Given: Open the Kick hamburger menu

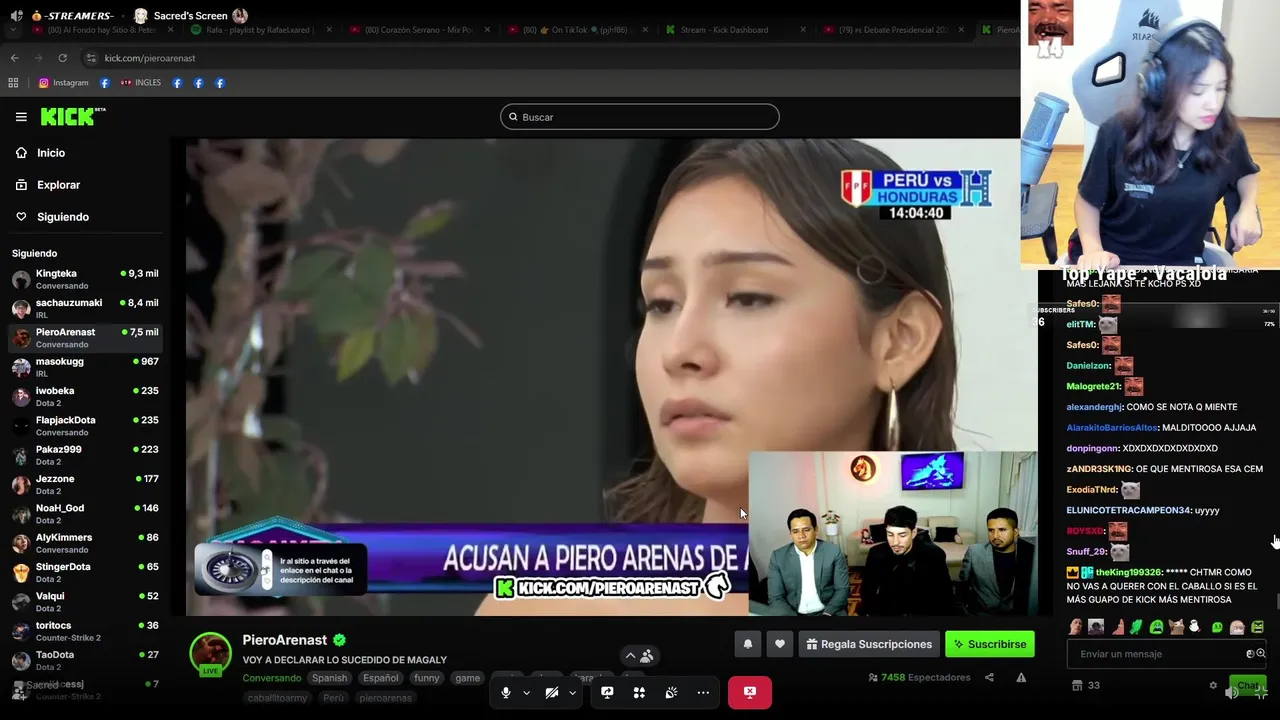Looking at the screenshot, I should tap(21, 117).
